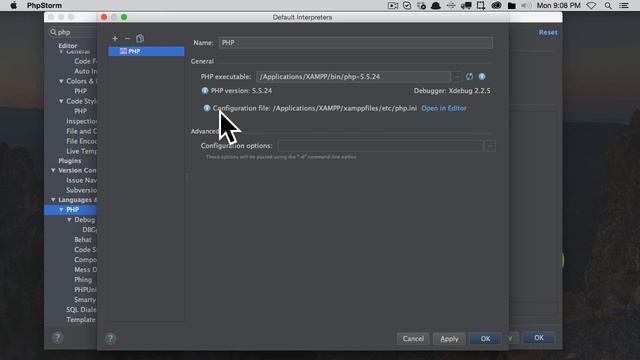The image size is (640, 360).
Task: Select Plugins in Preferences tree
Action: coord(70,161)
